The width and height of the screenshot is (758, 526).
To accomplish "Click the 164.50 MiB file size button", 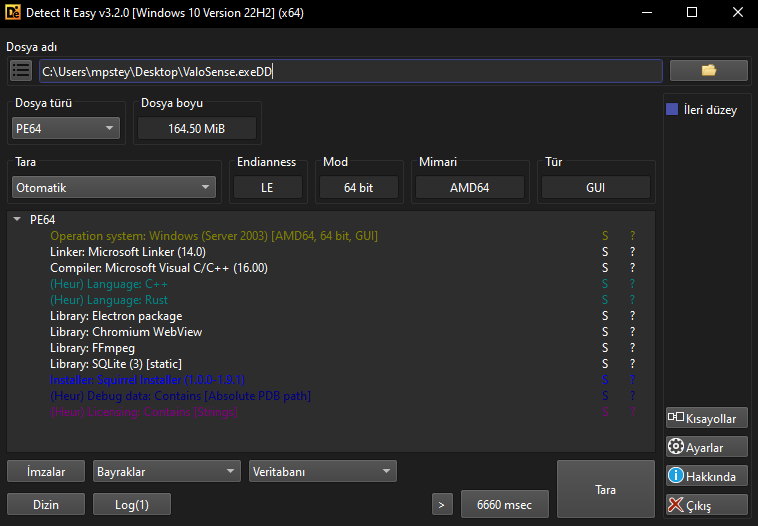I will point(197,129).
